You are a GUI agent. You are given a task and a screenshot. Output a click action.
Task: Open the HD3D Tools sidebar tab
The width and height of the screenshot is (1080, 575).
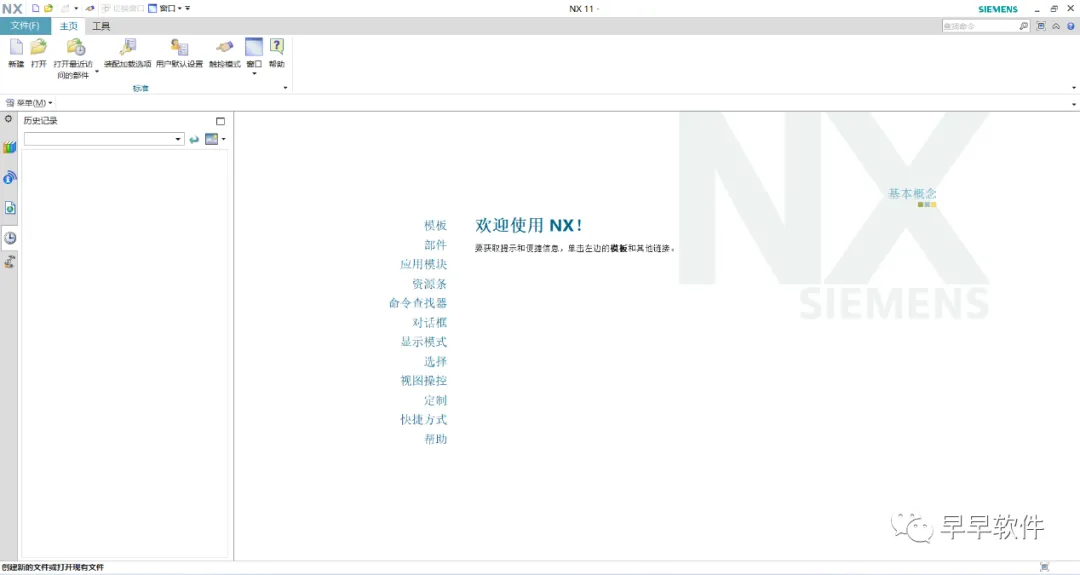[9, 178]
